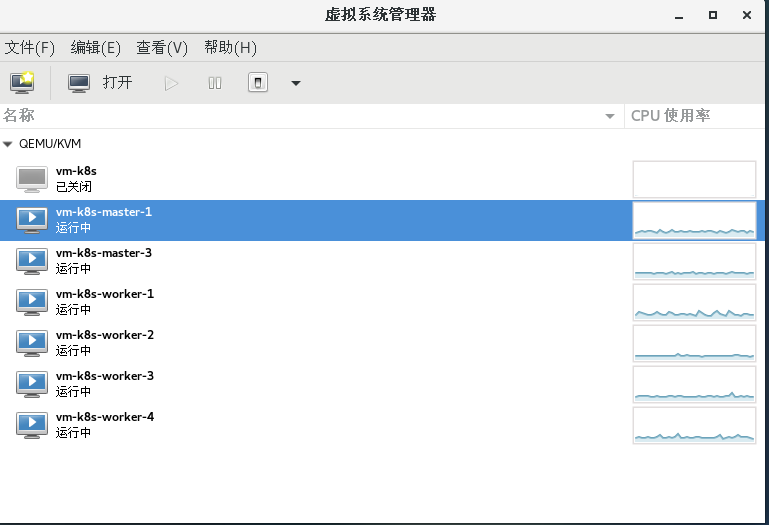Open the 编辑(E) menu
The image size is (769, 525).
(x=95, y=48)
